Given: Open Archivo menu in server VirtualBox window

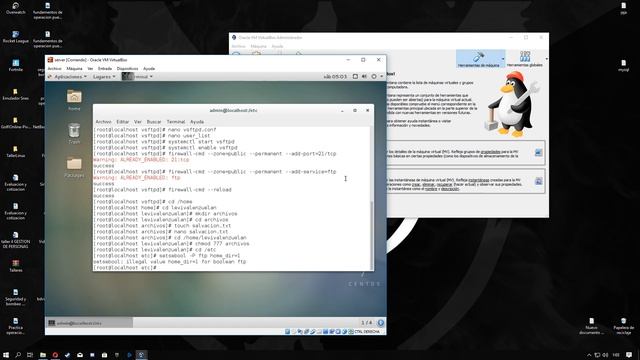Looking at the screenshot, I should (x=54, y=69).
